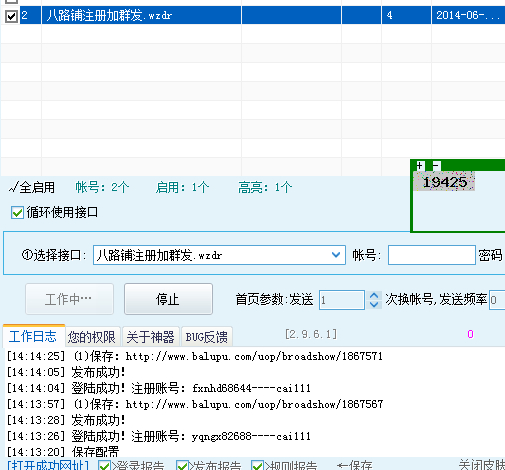This screenshot has width=505, height=470.
Task: Click the version label [2.9.6.1]
Action: pyautogui.click(x=311, y=334)
